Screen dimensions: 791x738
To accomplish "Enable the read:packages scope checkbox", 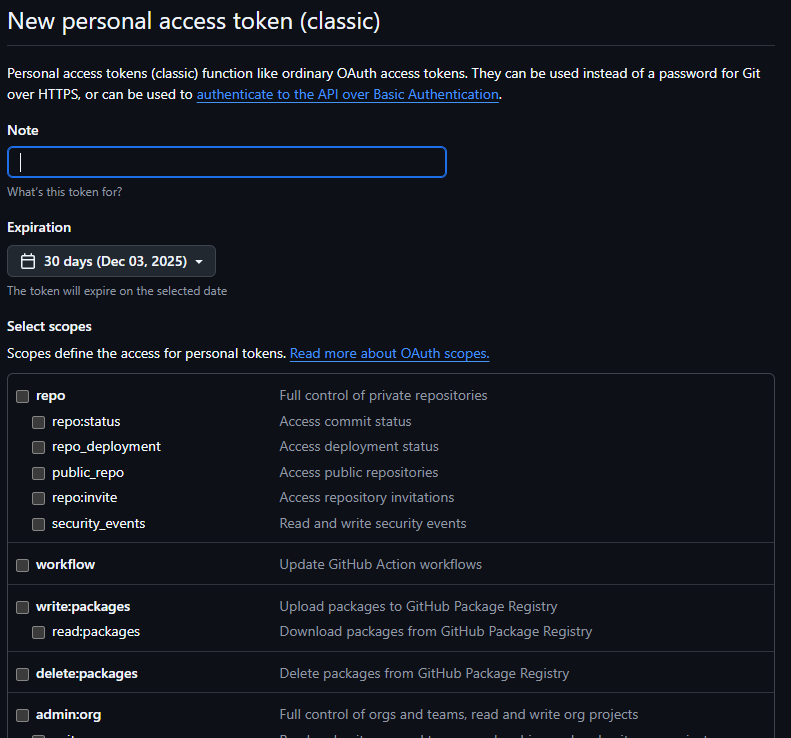I will (38, 632).
